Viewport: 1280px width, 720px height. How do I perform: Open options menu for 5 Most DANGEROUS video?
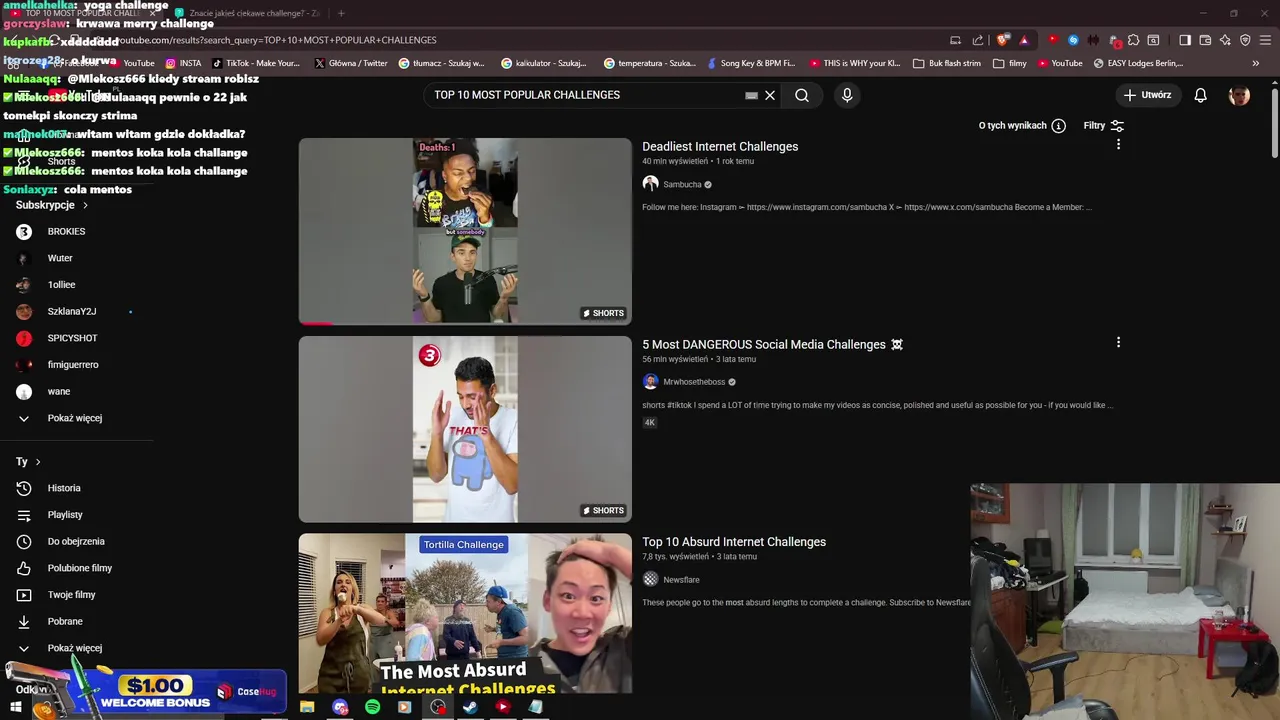[1118, 342]
